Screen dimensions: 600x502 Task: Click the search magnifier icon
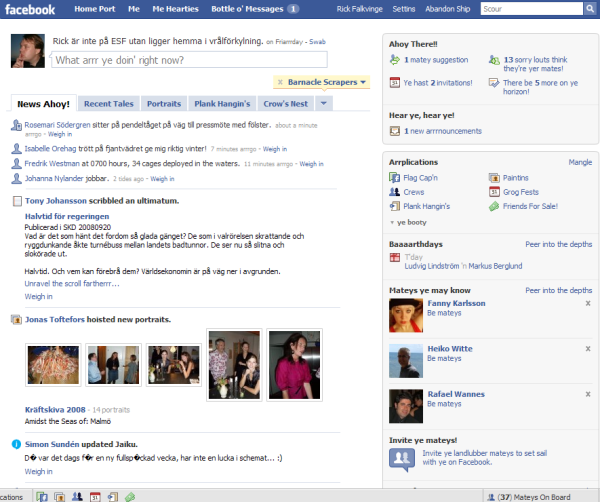click(590, 8)
